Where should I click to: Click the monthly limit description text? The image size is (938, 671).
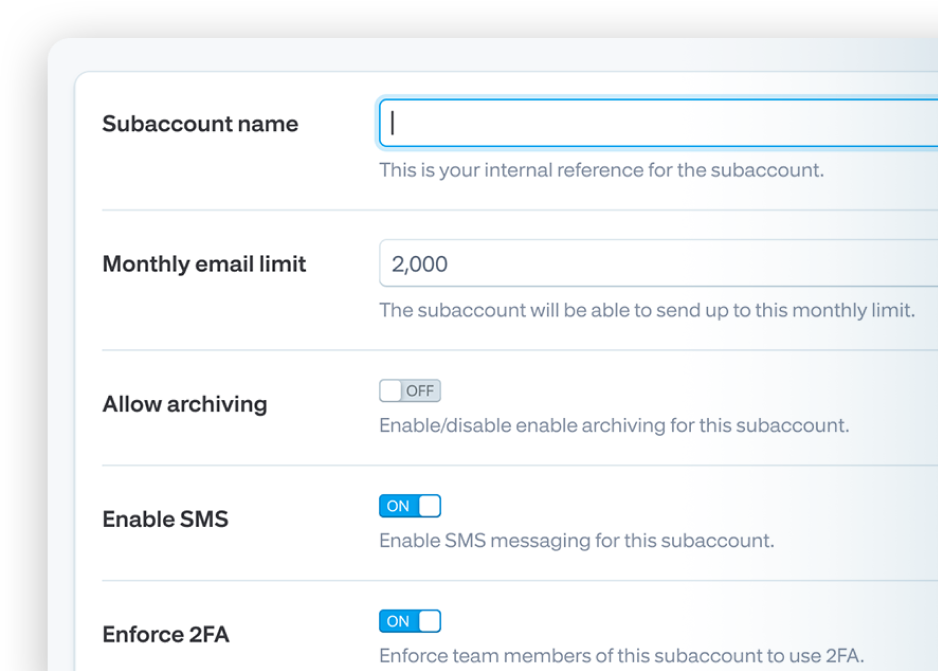pyautogui.click(x=646, y=310)
